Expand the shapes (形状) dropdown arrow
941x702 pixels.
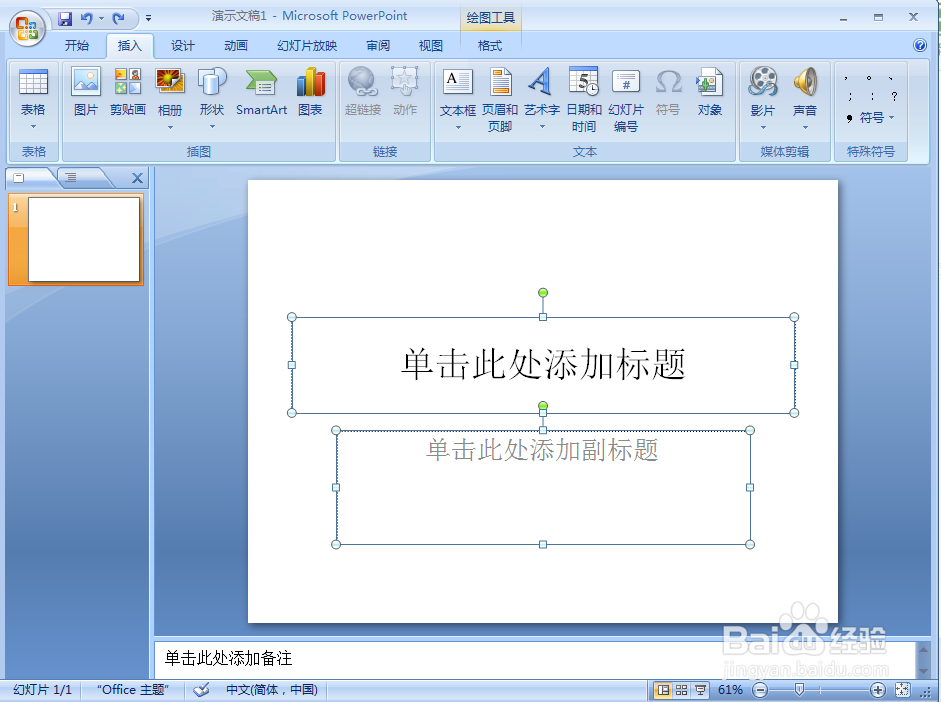212,127
